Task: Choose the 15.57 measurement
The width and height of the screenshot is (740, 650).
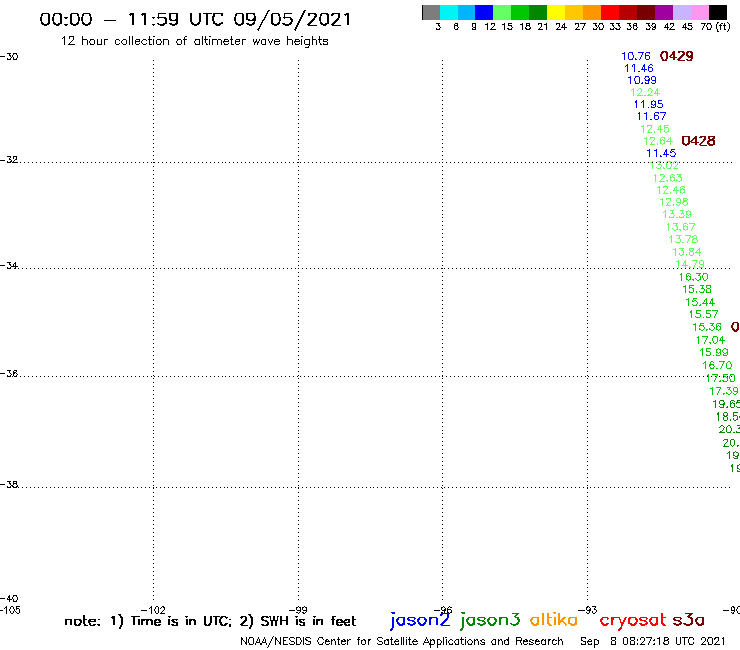Action: tap(704, 314)
